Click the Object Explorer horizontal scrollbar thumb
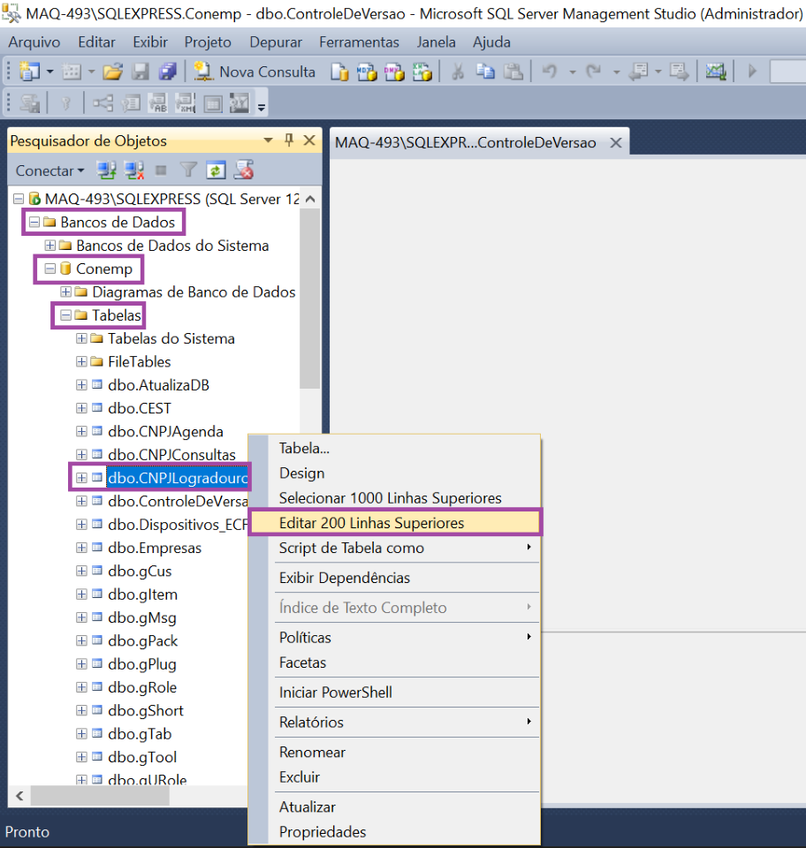This screenshot has width=806, height=848. (x=100, y=796)
